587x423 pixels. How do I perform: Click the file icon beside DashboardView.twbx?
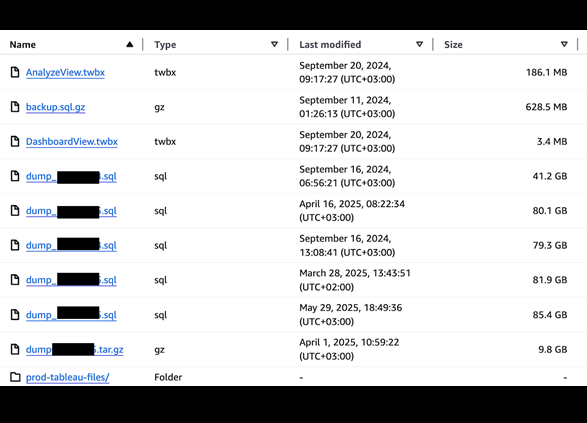15,141
